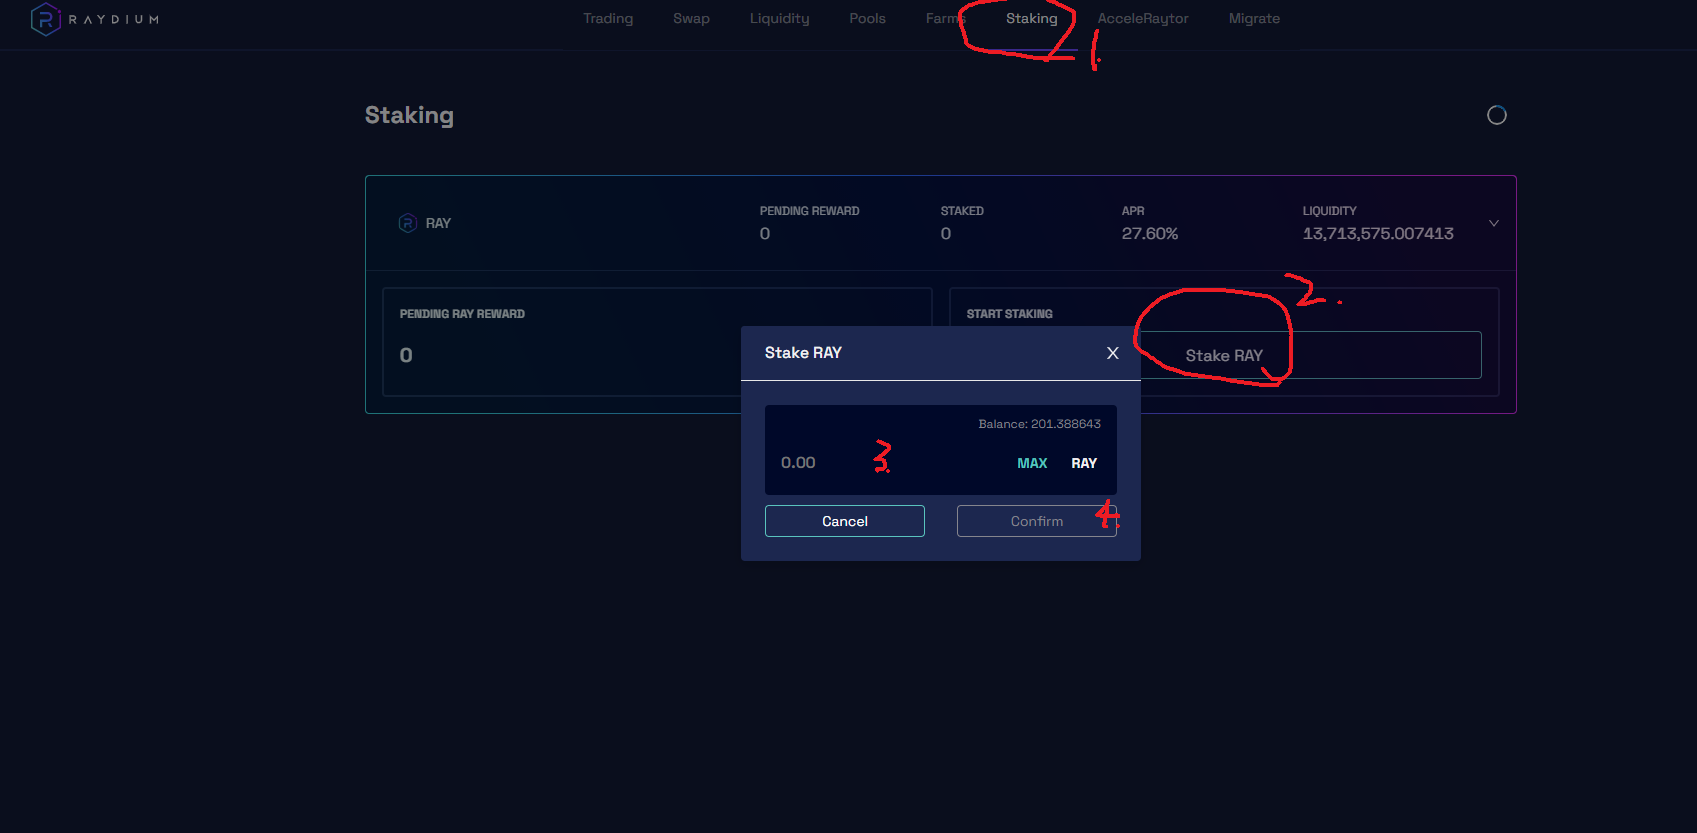Screen dimensions: 1697x833
Task: Click the APR value 27.60%
Action: [x=1150, y=234]
